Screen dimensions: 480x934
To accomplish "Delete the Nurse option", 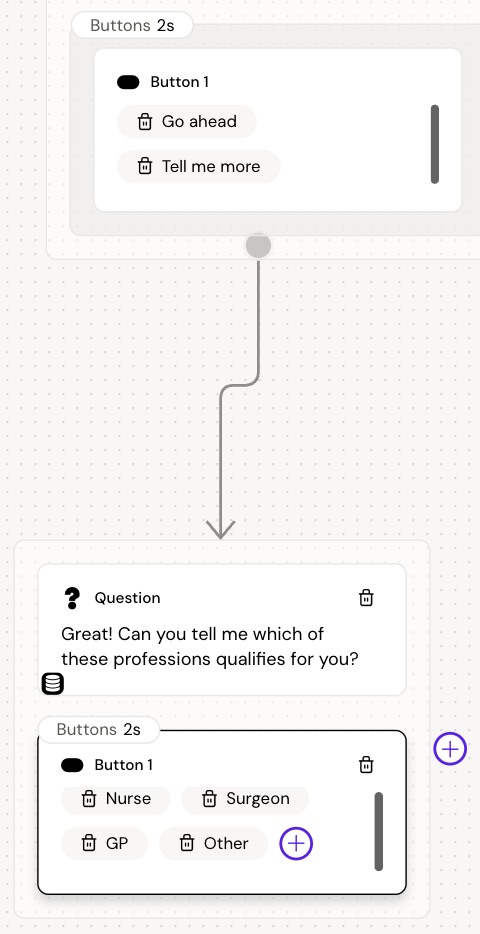I will 89,799.
